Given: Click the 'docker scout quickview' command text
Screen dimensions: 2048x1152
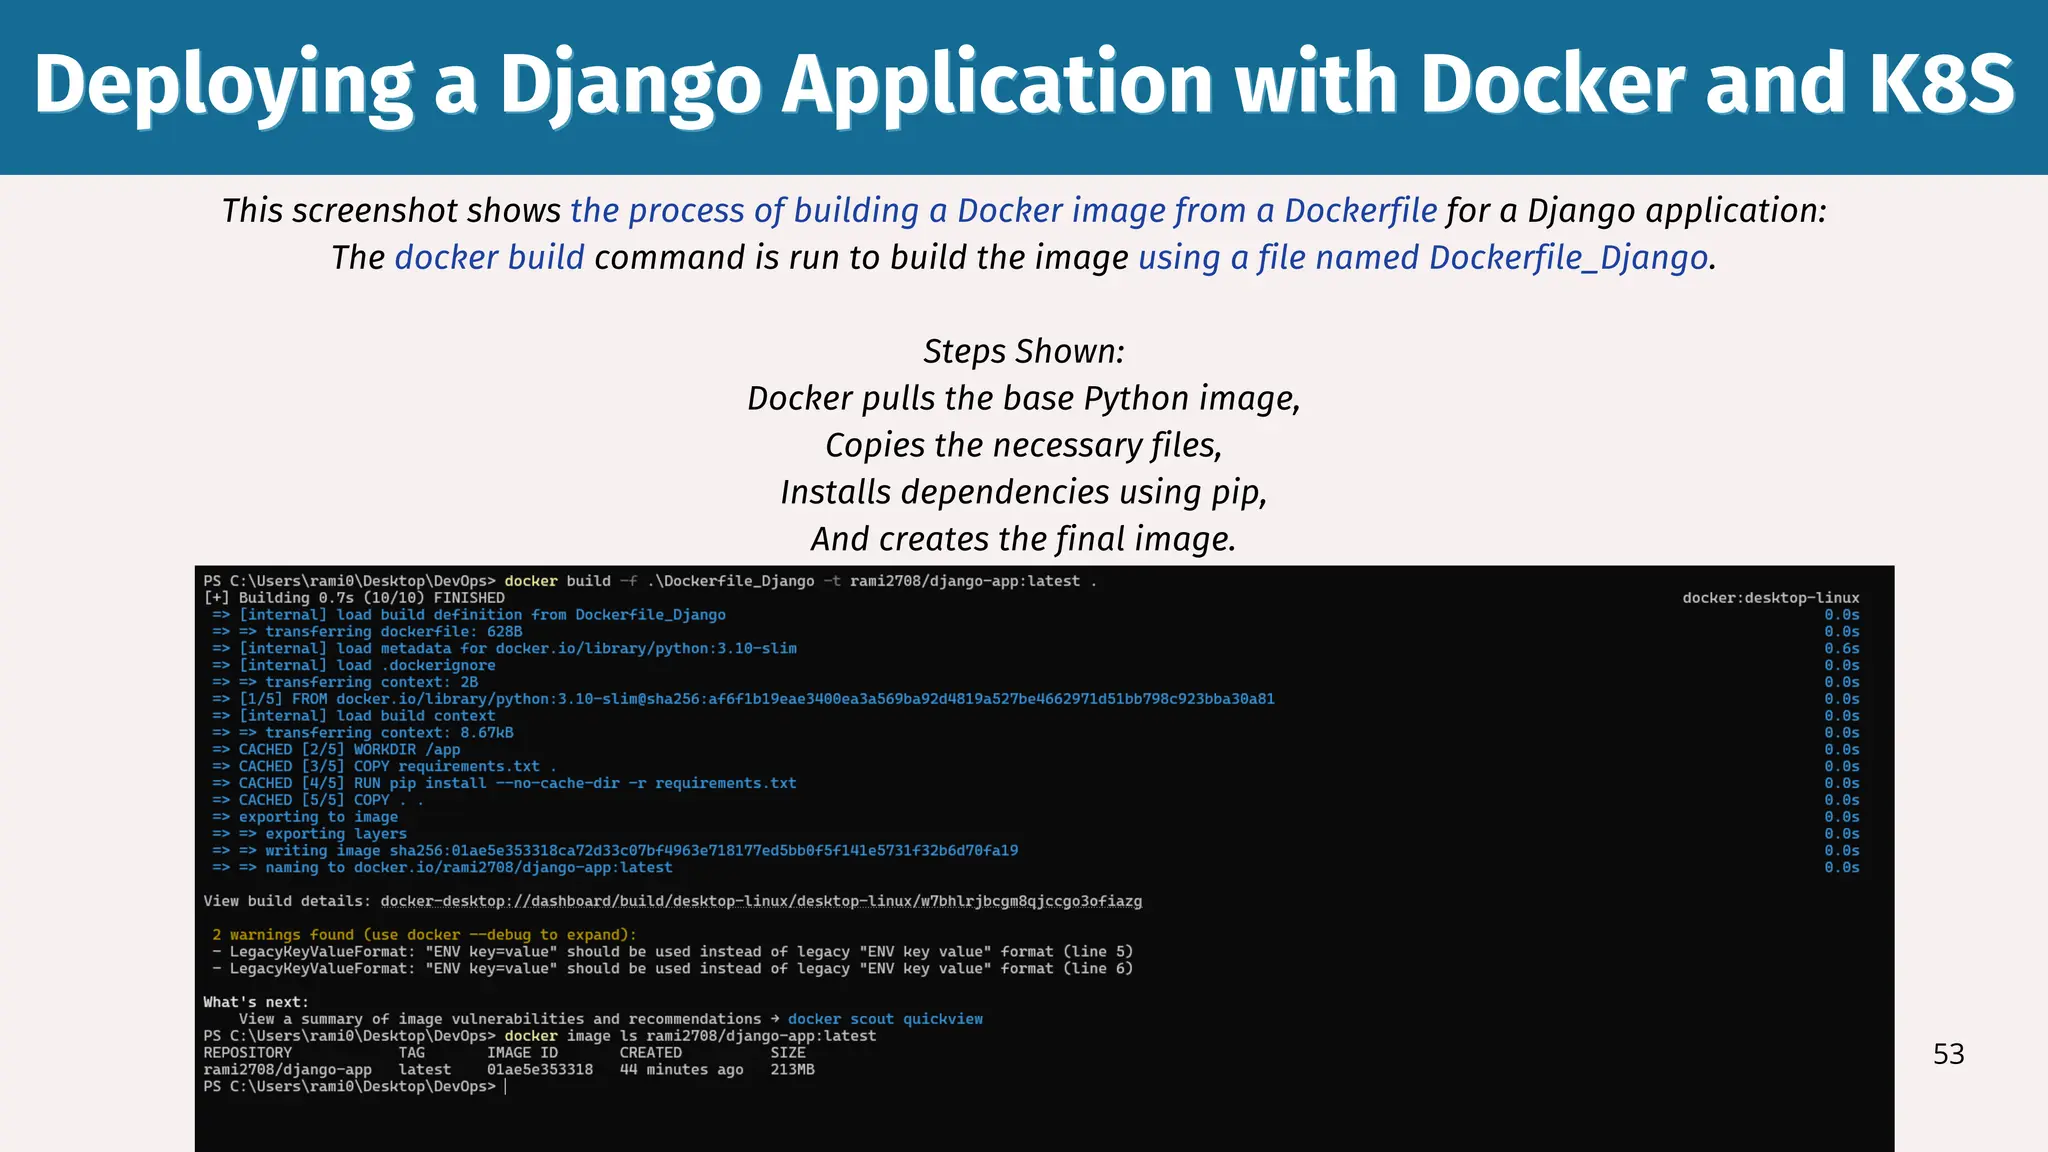Looking at the screenshot, I should point(884,1019).
